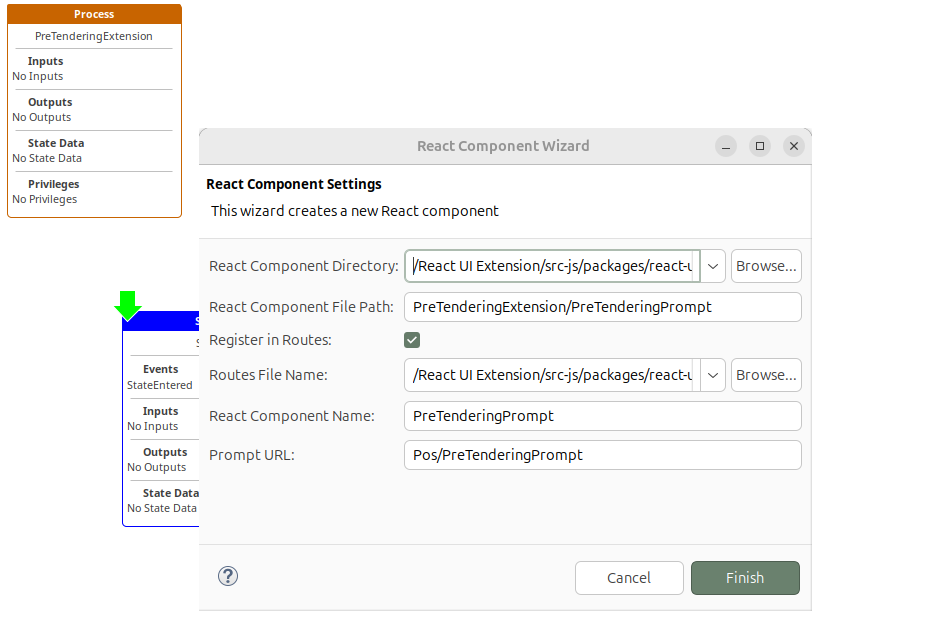The height and width of the screenshot is (643, 927).
Task: Browse for the Routes File Name
Action: (765, 375)
